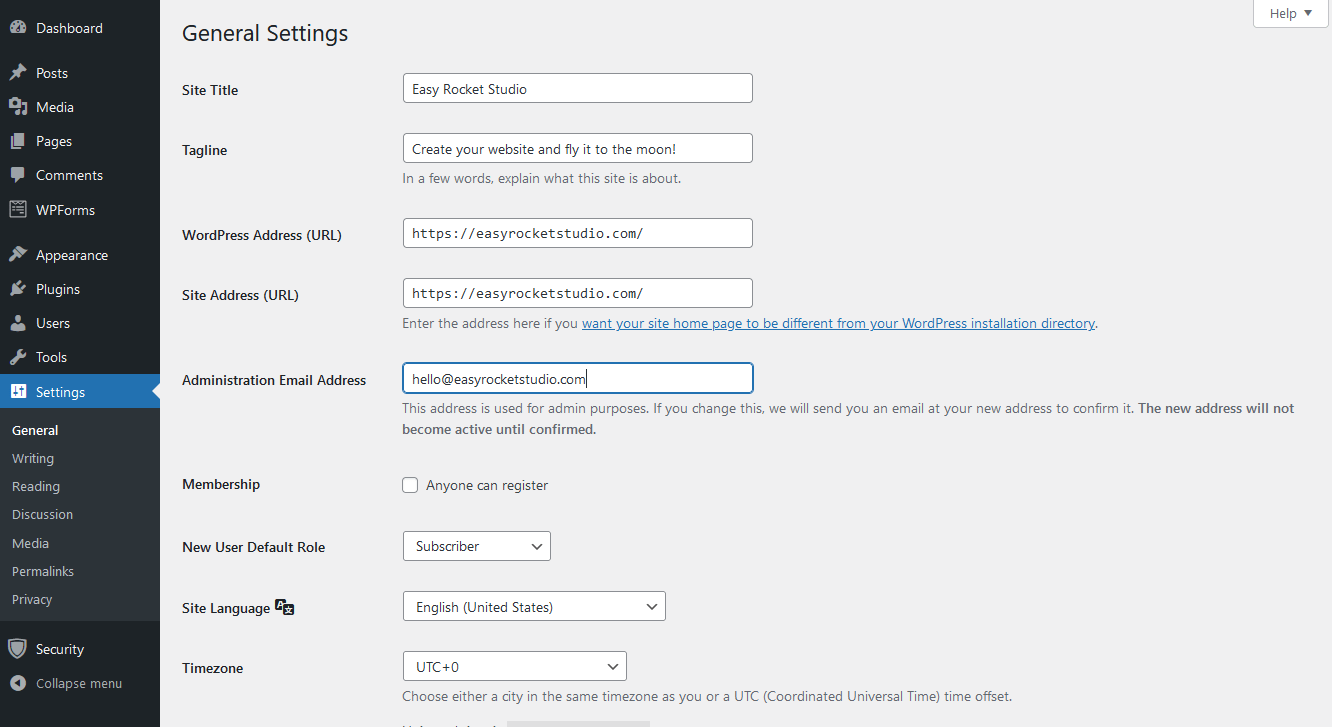This screenshot has width=1332, height=727.
Task: Click the Media library icon
Action: coord(18,107)
